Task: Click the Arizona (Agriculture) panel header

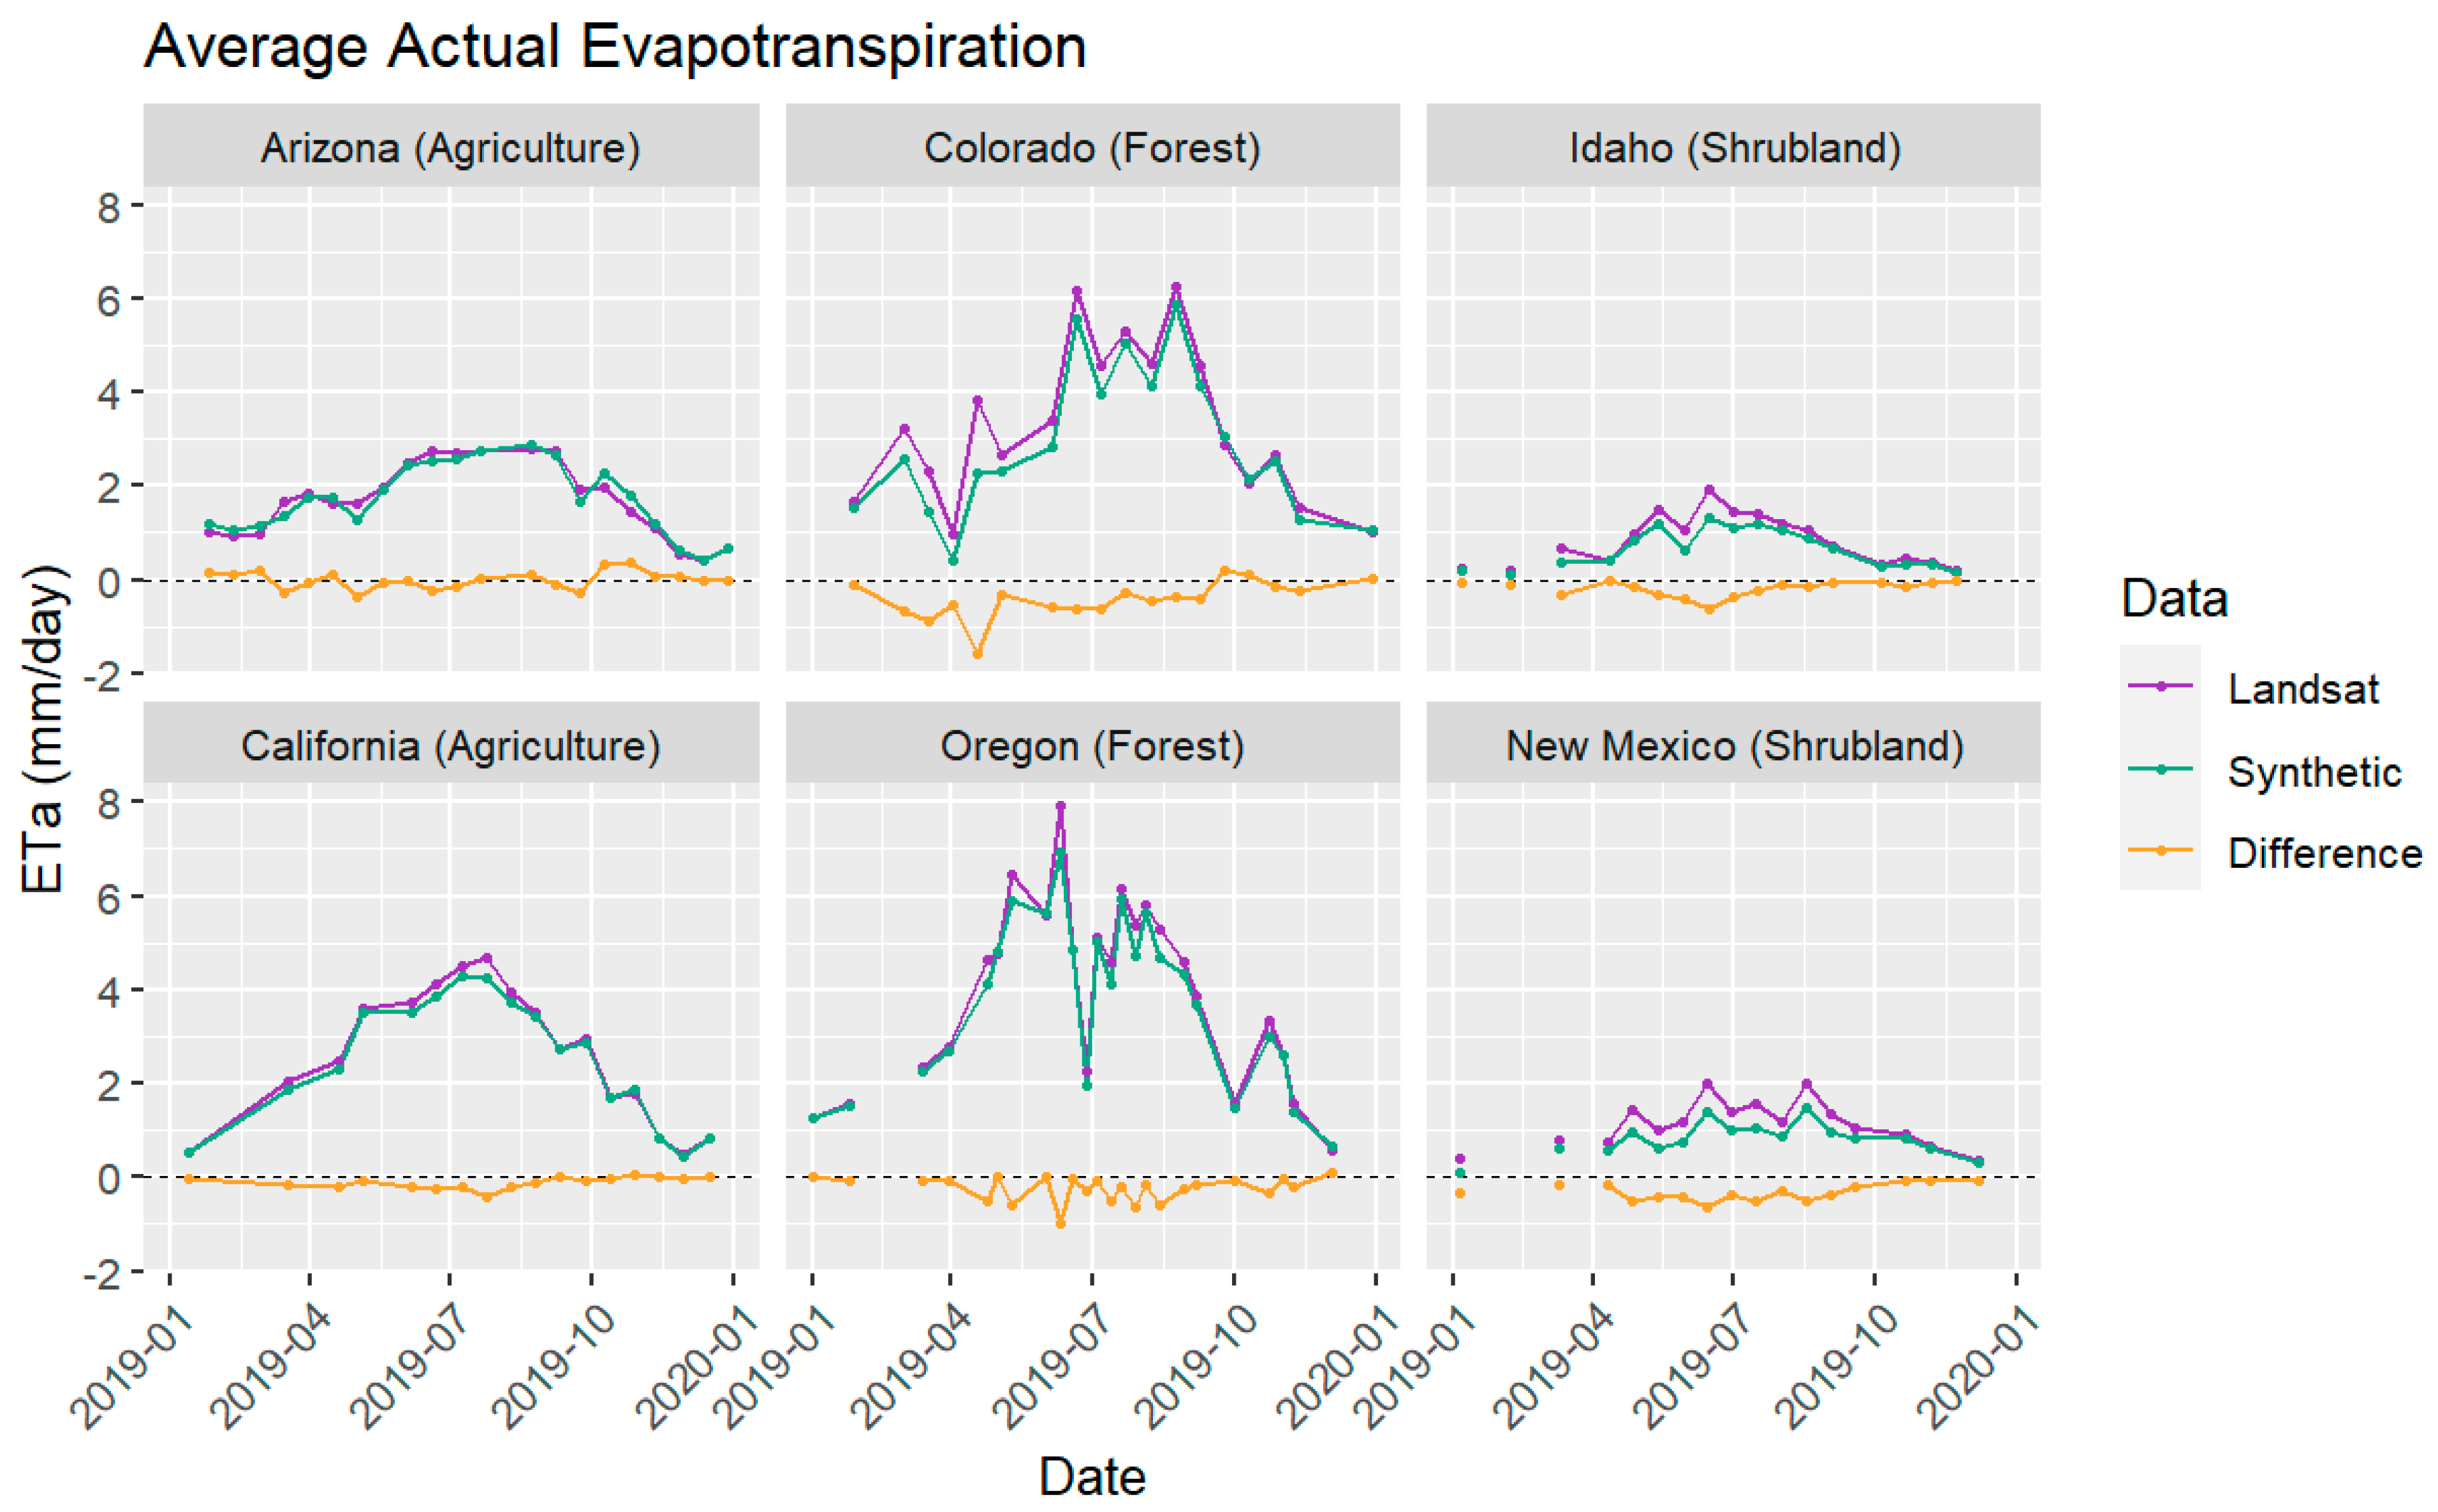Action: pyautogui.click(x=451, y=148)
